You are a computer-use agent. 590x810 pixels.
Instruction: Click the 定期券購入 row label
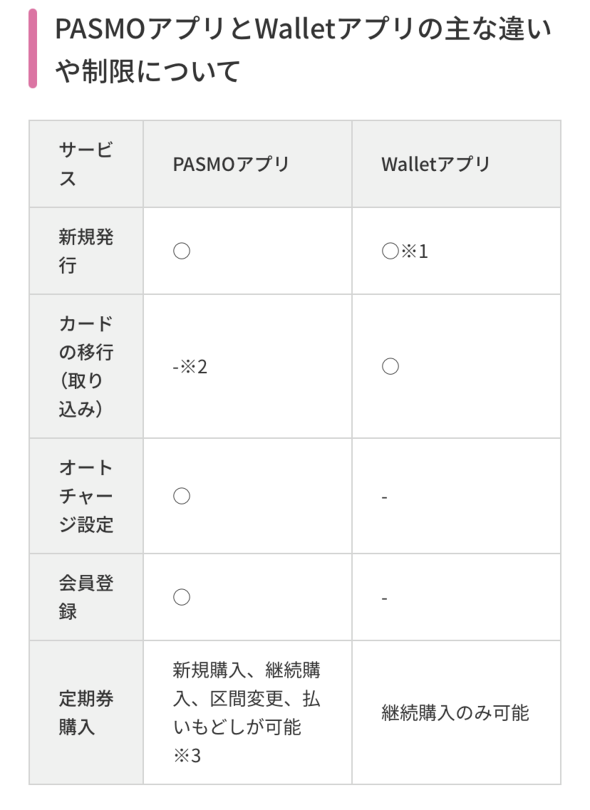86,713
